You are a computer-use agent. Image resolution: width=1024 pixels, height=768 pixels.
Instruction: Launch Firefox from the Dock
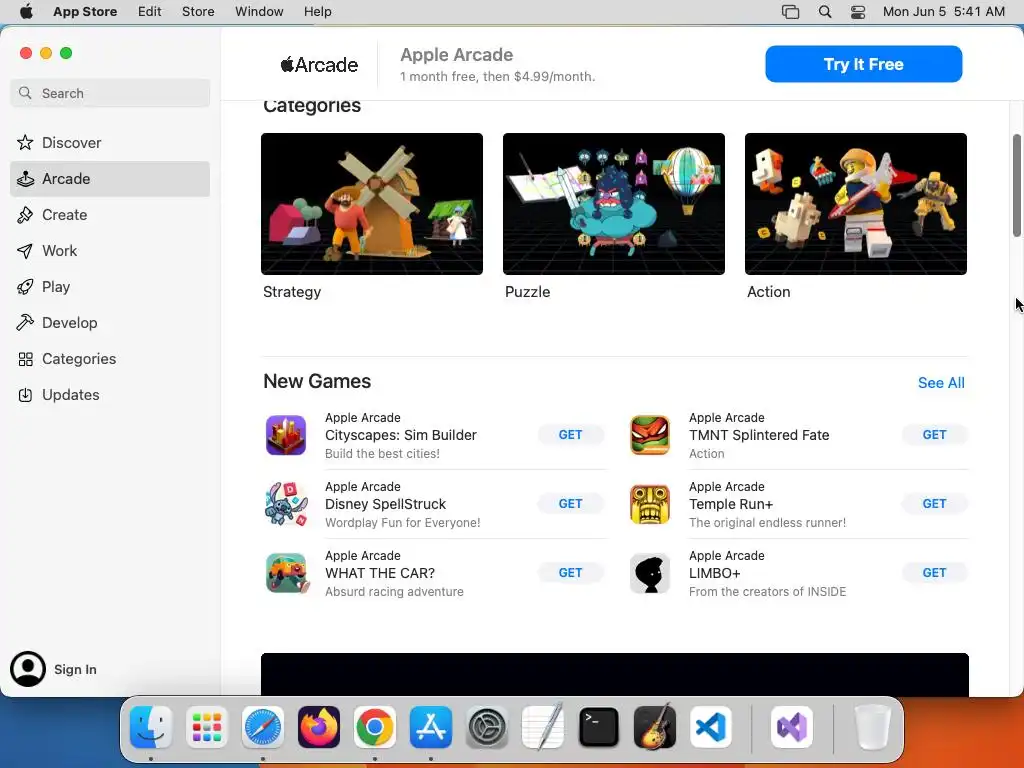coord(319,727)
